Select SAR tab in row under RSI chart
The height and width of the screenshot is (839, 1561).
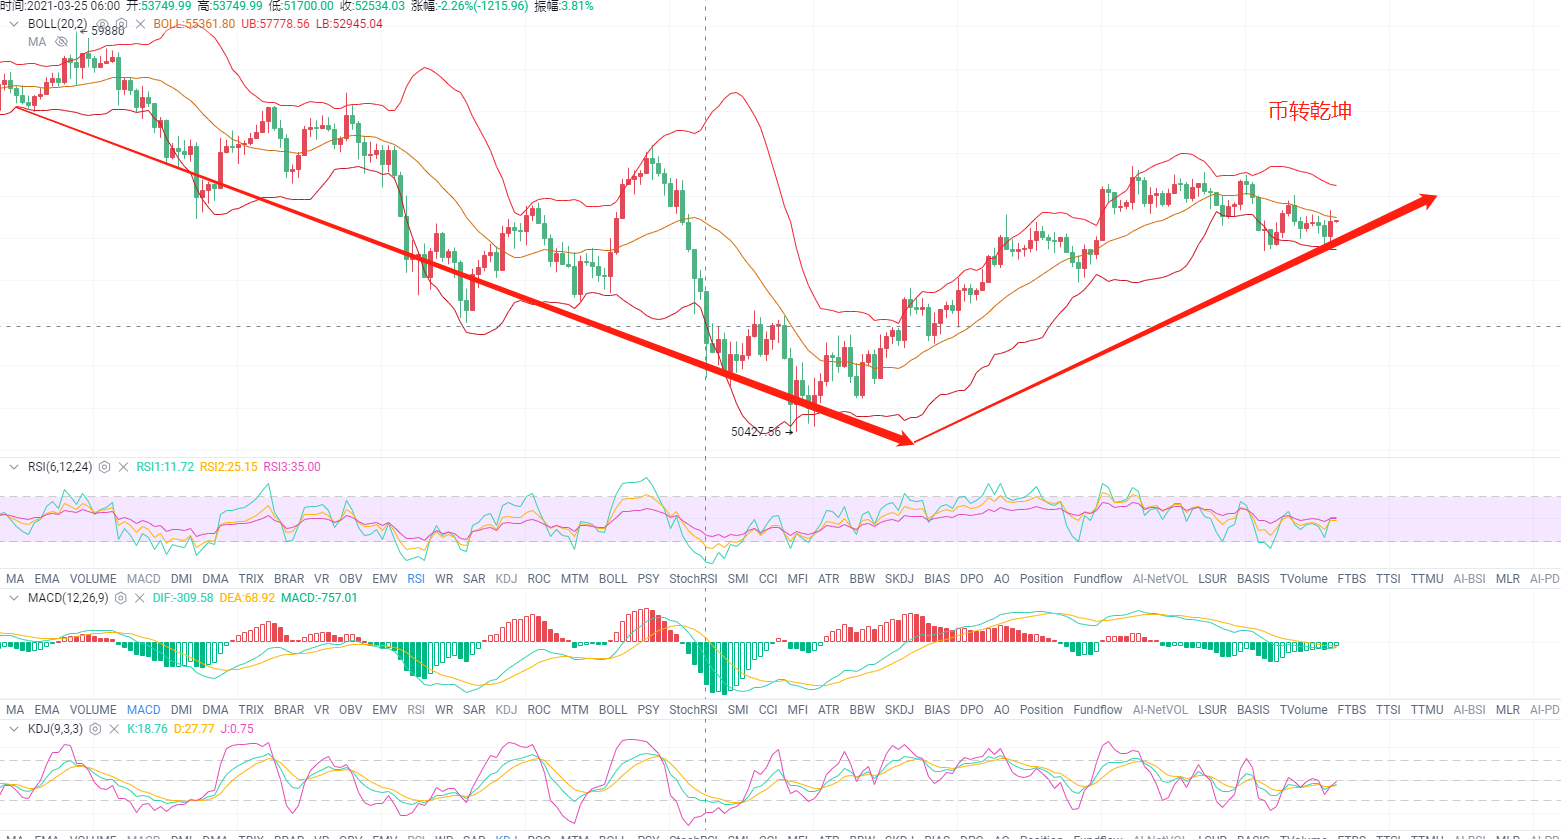[474, 579]
